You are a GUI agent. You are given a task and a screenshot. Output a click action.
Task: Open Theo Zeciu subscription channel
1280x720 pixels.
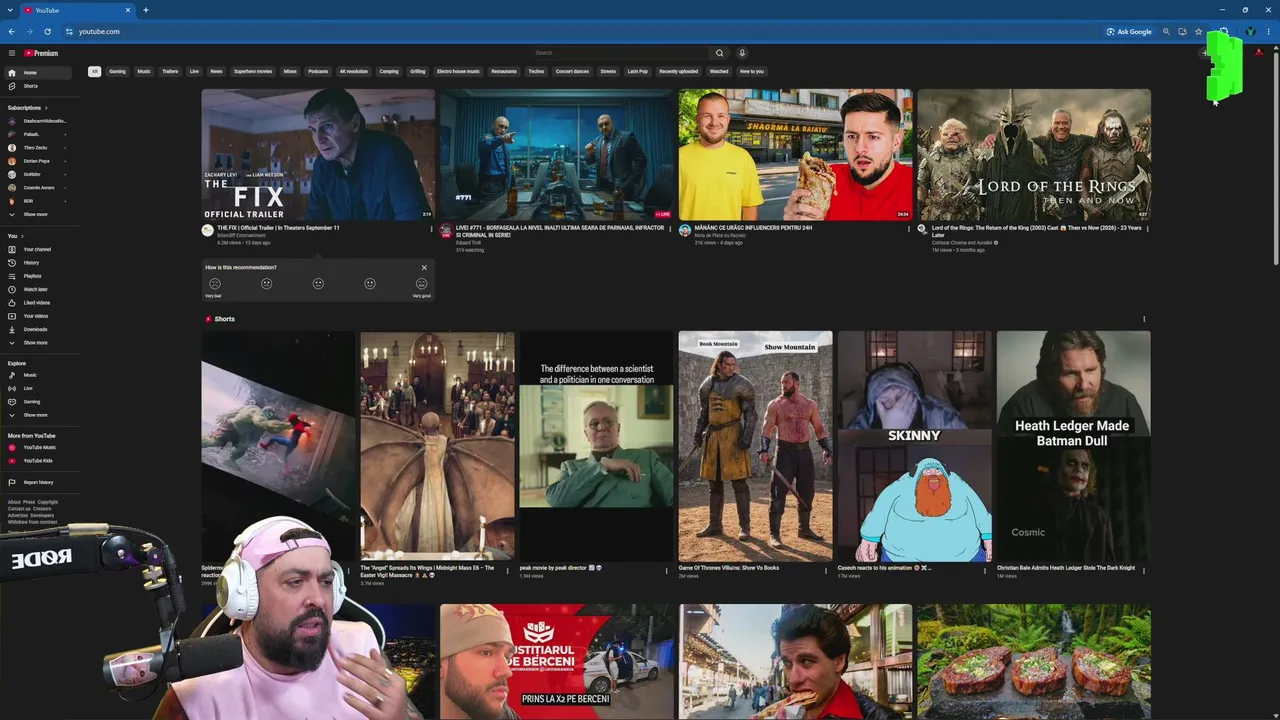pos(36,148)
